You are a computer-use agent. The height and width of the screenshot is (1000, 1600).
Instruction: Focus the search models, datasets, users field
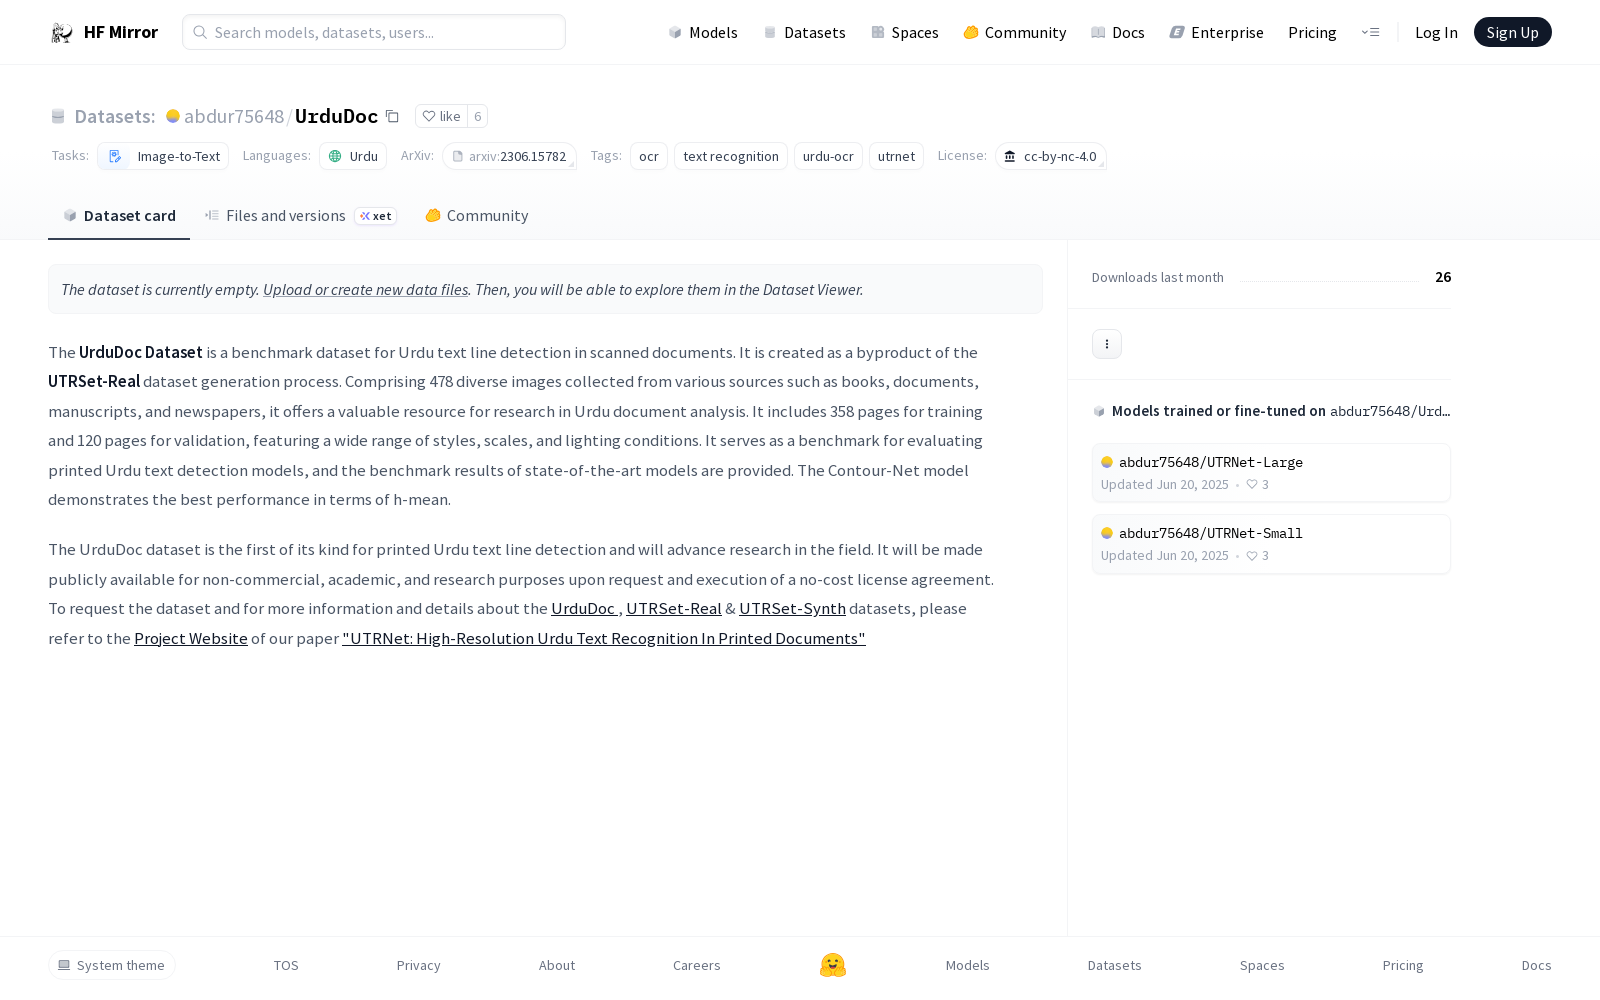(x=374, y=32)
